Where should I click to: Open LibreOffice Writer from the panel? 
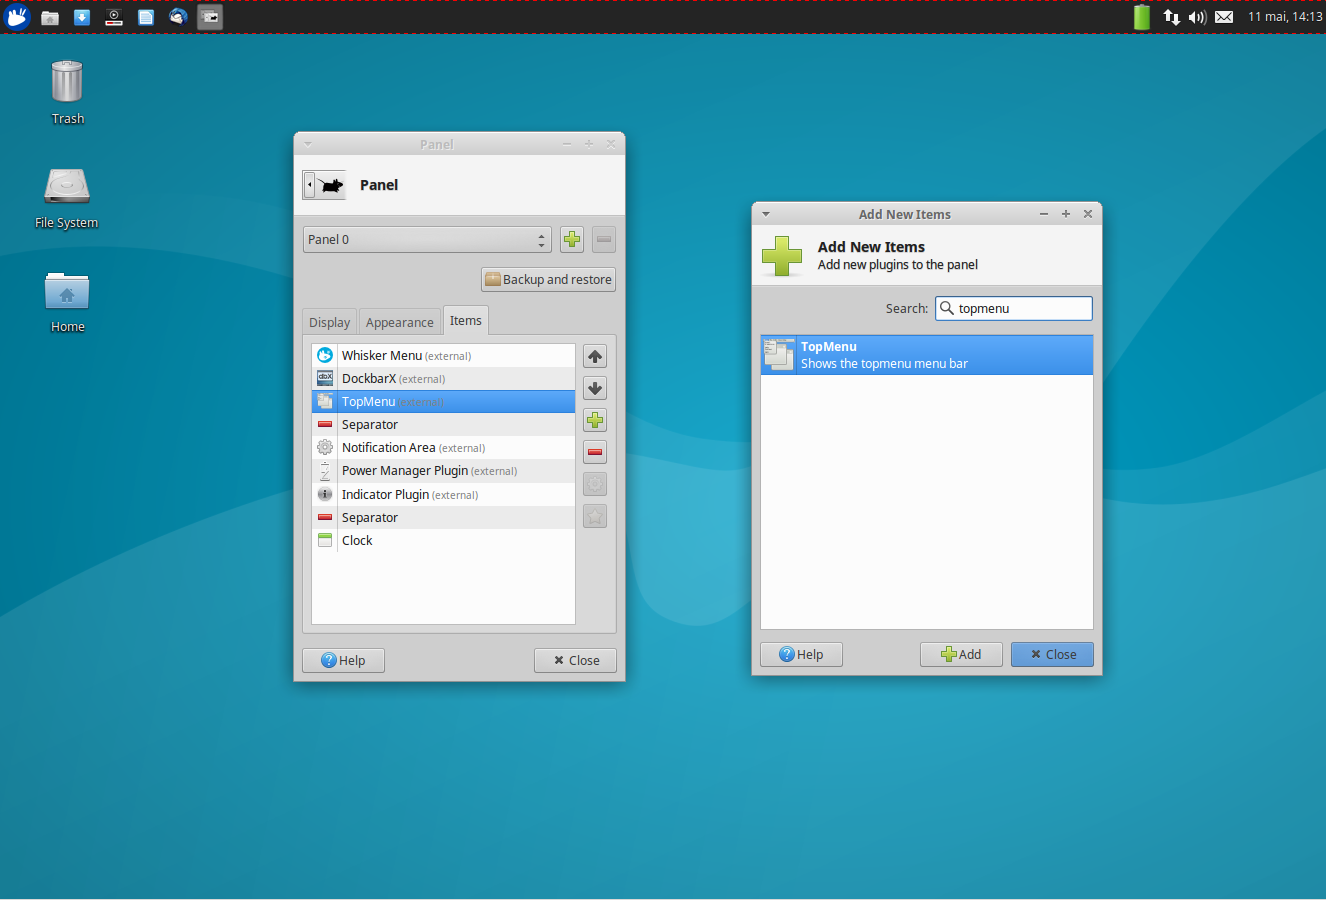(x=145, y=16)
